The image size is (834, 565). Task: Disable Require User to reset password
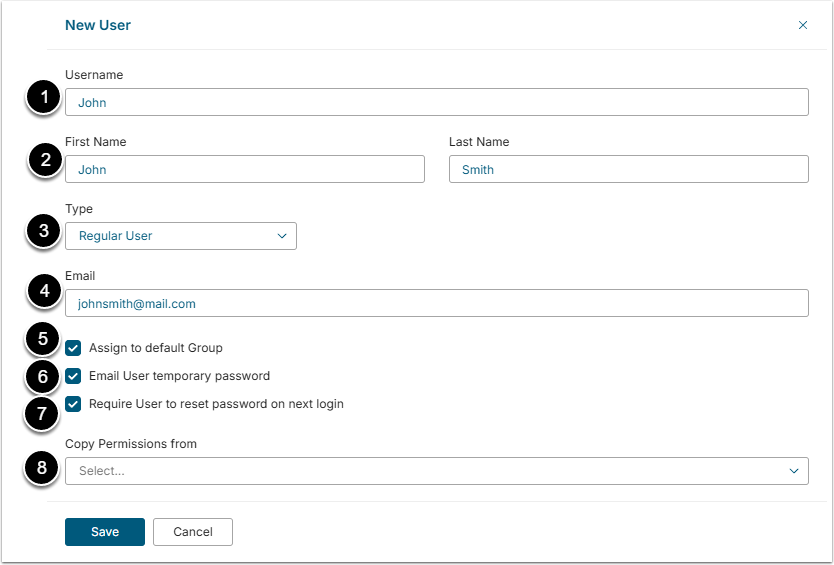pos(74,404)
